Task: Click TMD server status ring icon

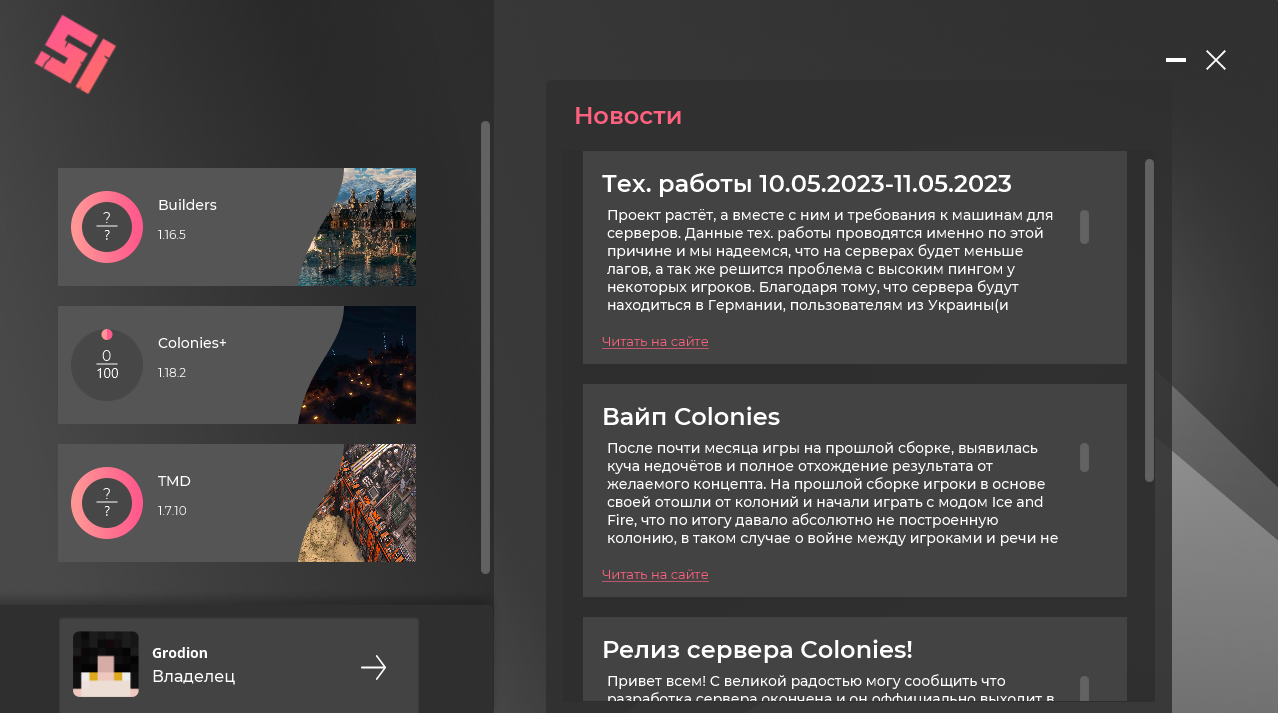Action: point(107,503)
